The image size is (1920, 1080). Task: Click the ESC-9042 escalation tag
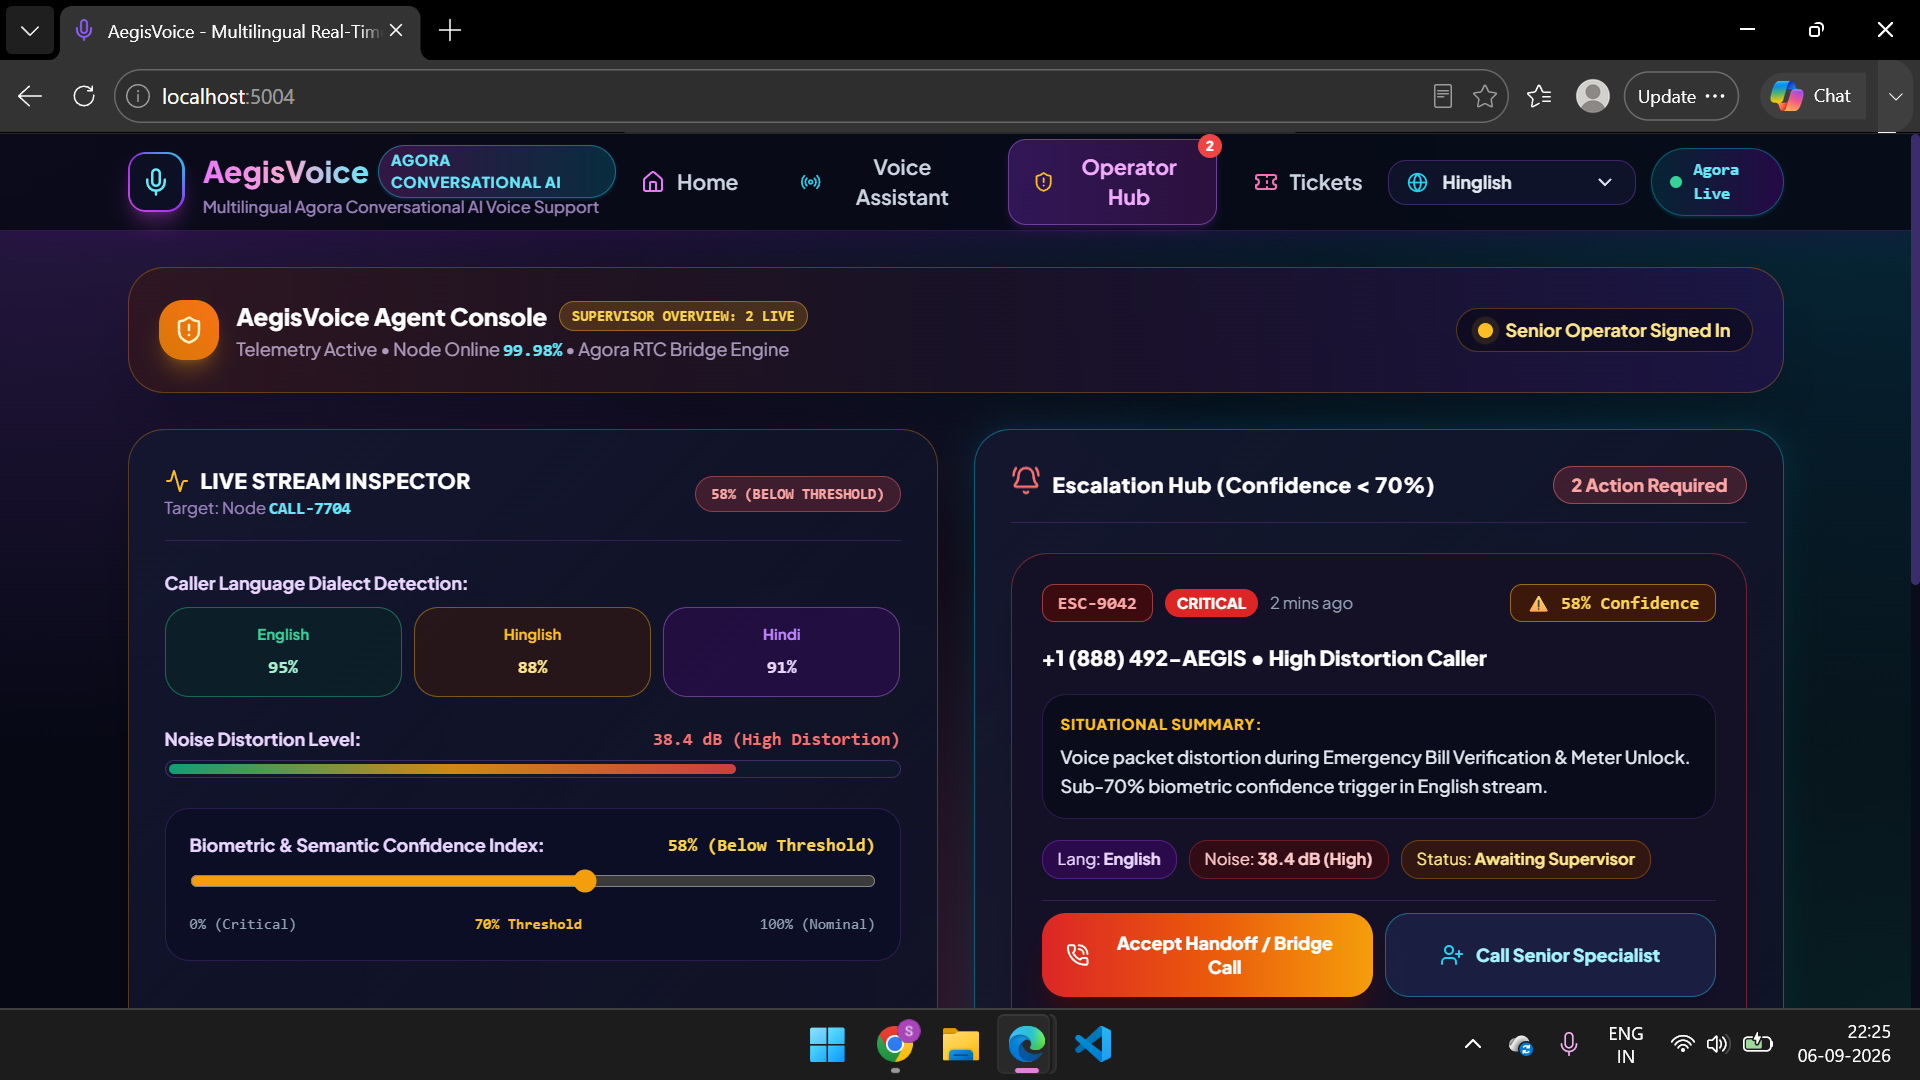click(1097, 603)
